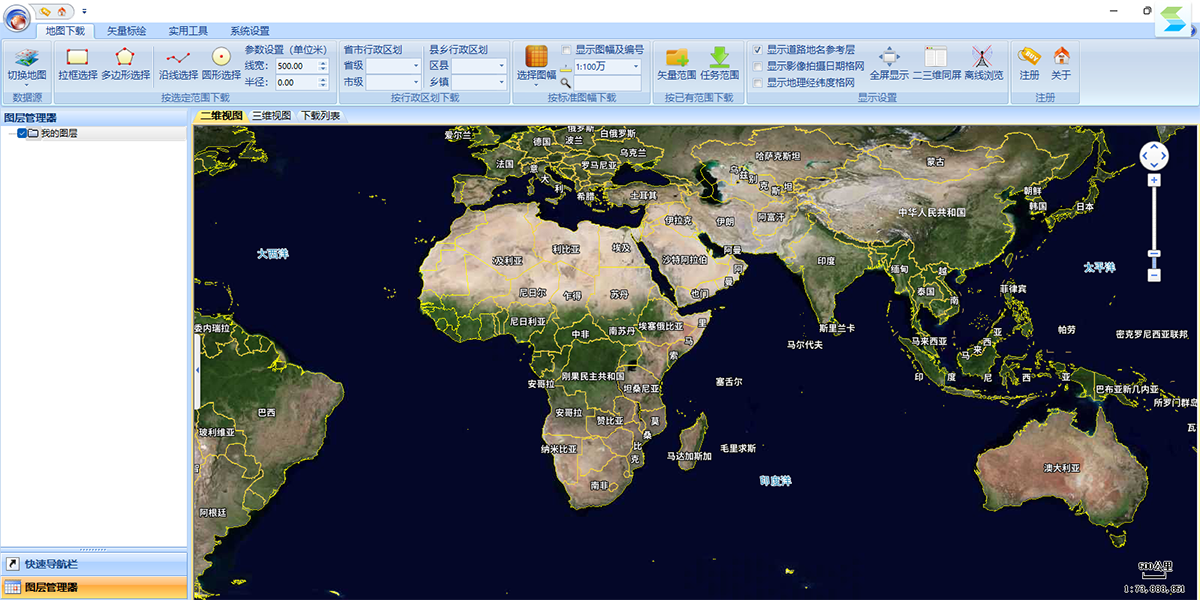Screen dimensions: 1200x600
Task: Pick the 圆形选择 circle selection tool
Action: click(x=221, y=63)
